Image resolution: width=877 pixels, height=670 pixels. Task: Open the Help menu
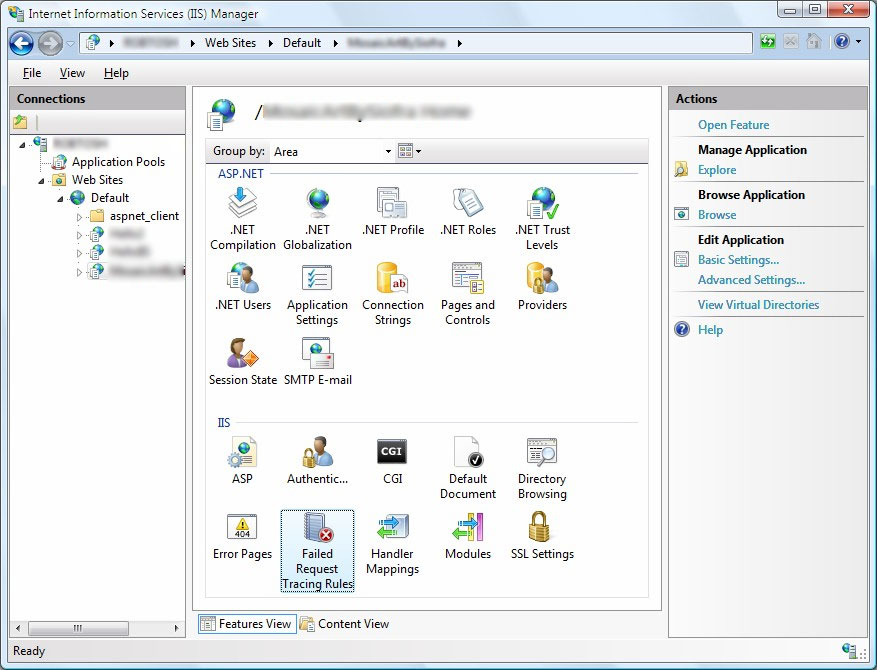tap(116, 73)
